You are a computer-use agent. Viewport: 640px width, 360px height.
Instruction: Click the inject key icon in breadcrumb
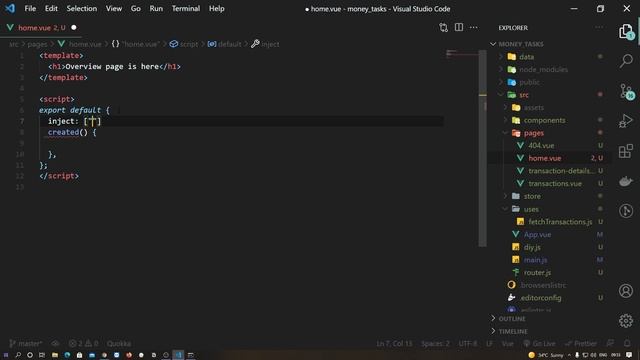tap(255, 44)
